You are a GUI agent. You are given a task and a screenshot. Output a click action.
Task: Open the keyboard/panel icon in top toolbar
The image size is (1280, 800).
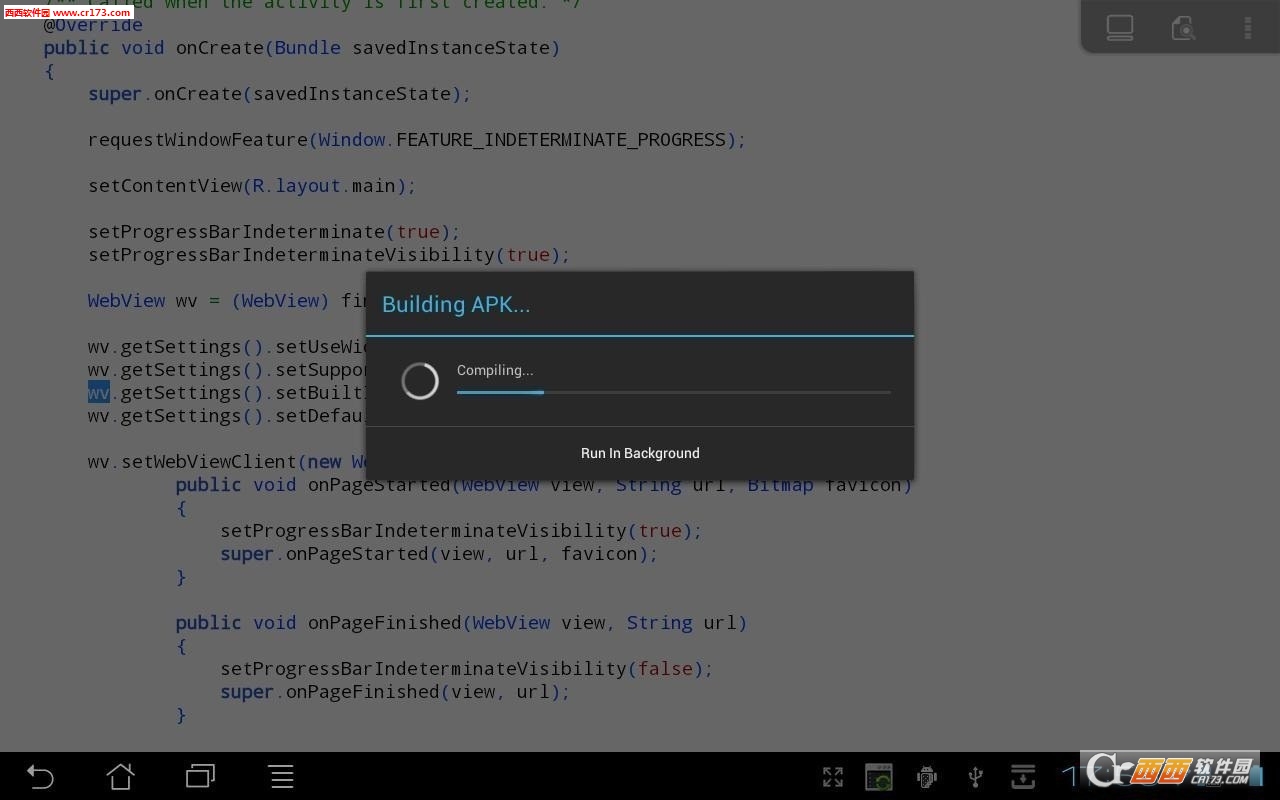coord(1120,27)
